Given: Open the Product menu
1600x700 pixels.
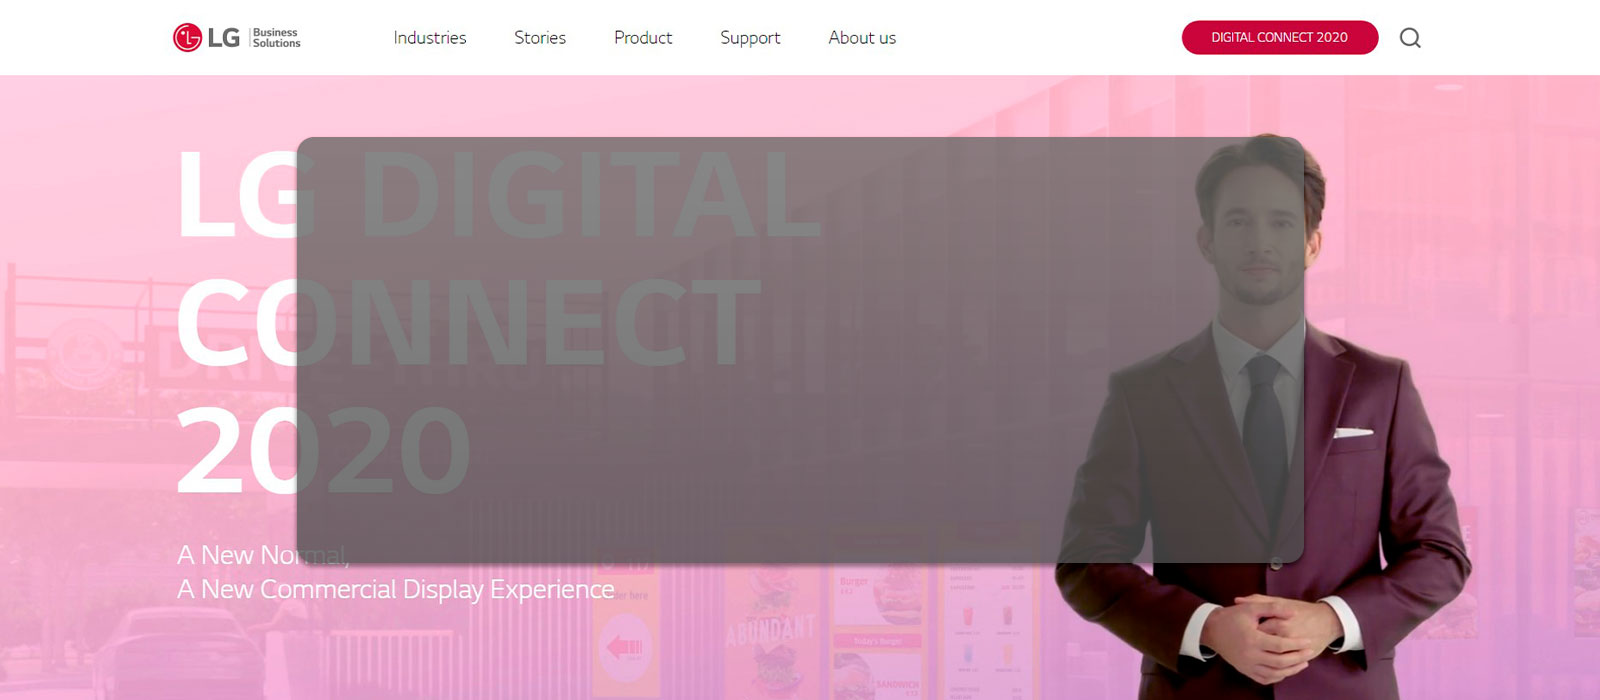Looking at the screenshot, I should click(643, 38).
